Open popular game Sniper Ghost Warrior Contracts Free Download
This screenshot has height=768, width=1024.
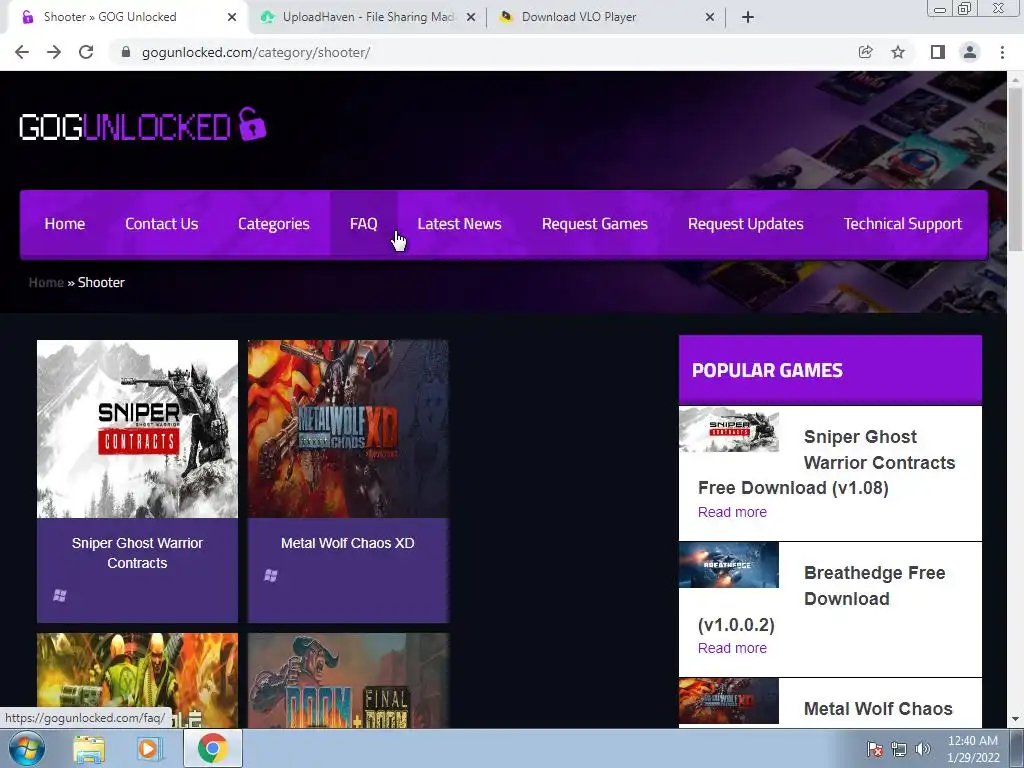pyautogui.click(x=826, y=462)
